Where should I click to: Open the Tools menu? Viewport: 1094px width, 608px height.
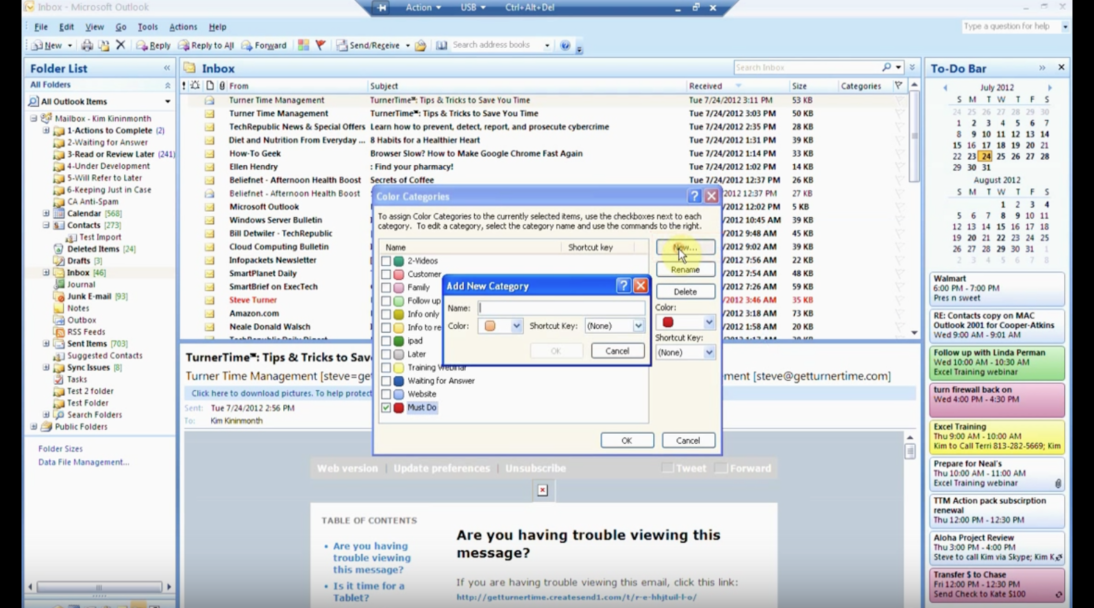click(147, 27)
